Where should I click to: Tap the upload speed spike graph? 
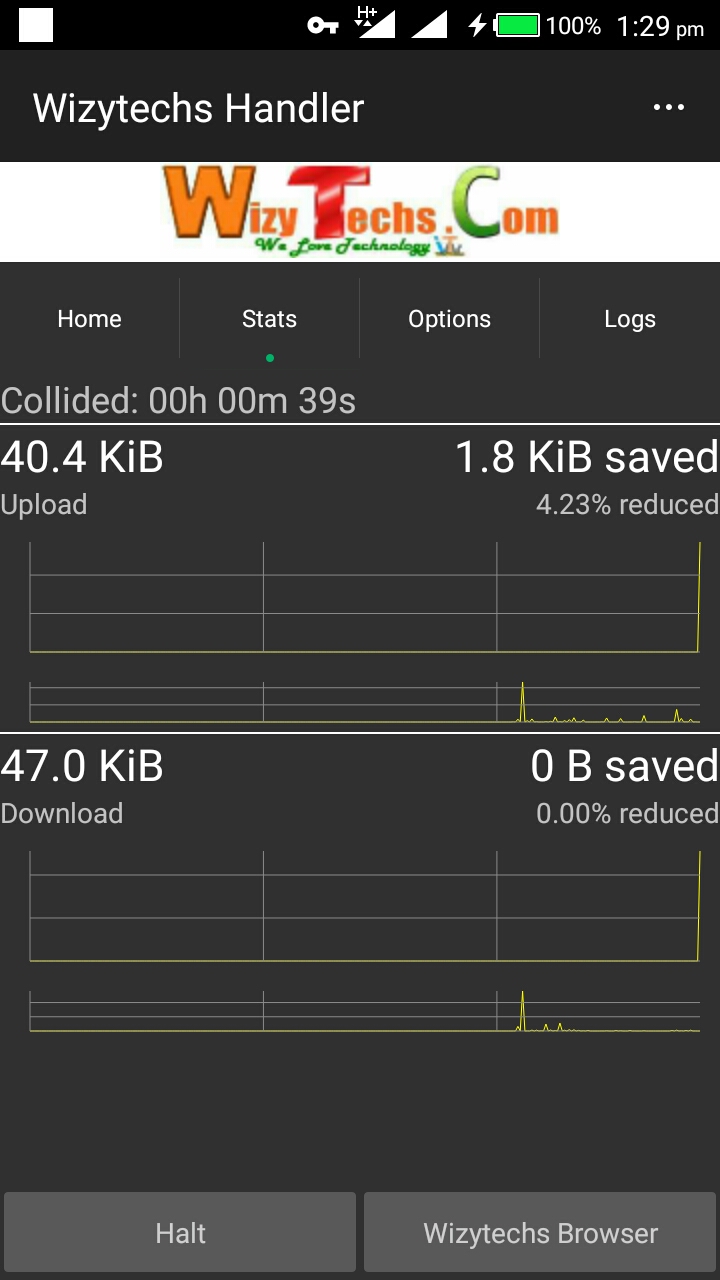[x=365, y=702]
